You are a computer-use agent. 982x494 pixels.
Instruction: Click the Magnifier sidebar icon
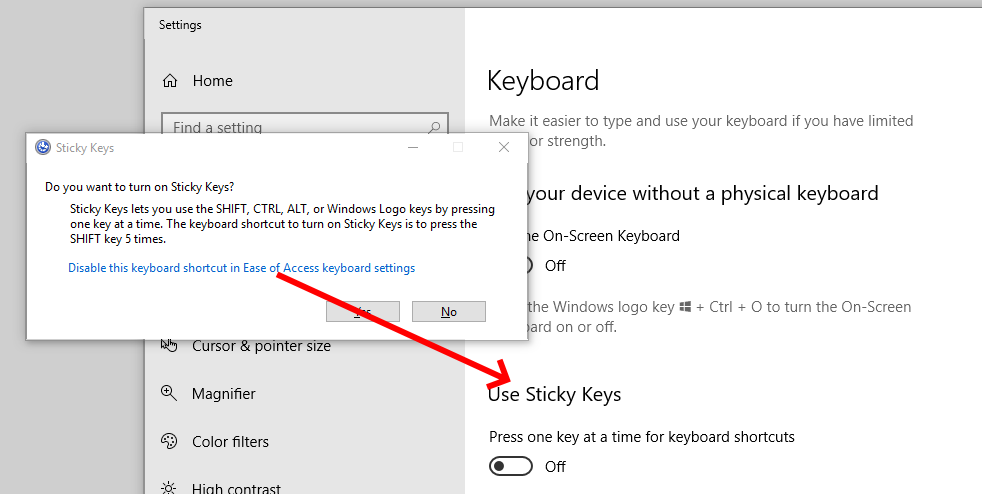click(x=168, y=393)
